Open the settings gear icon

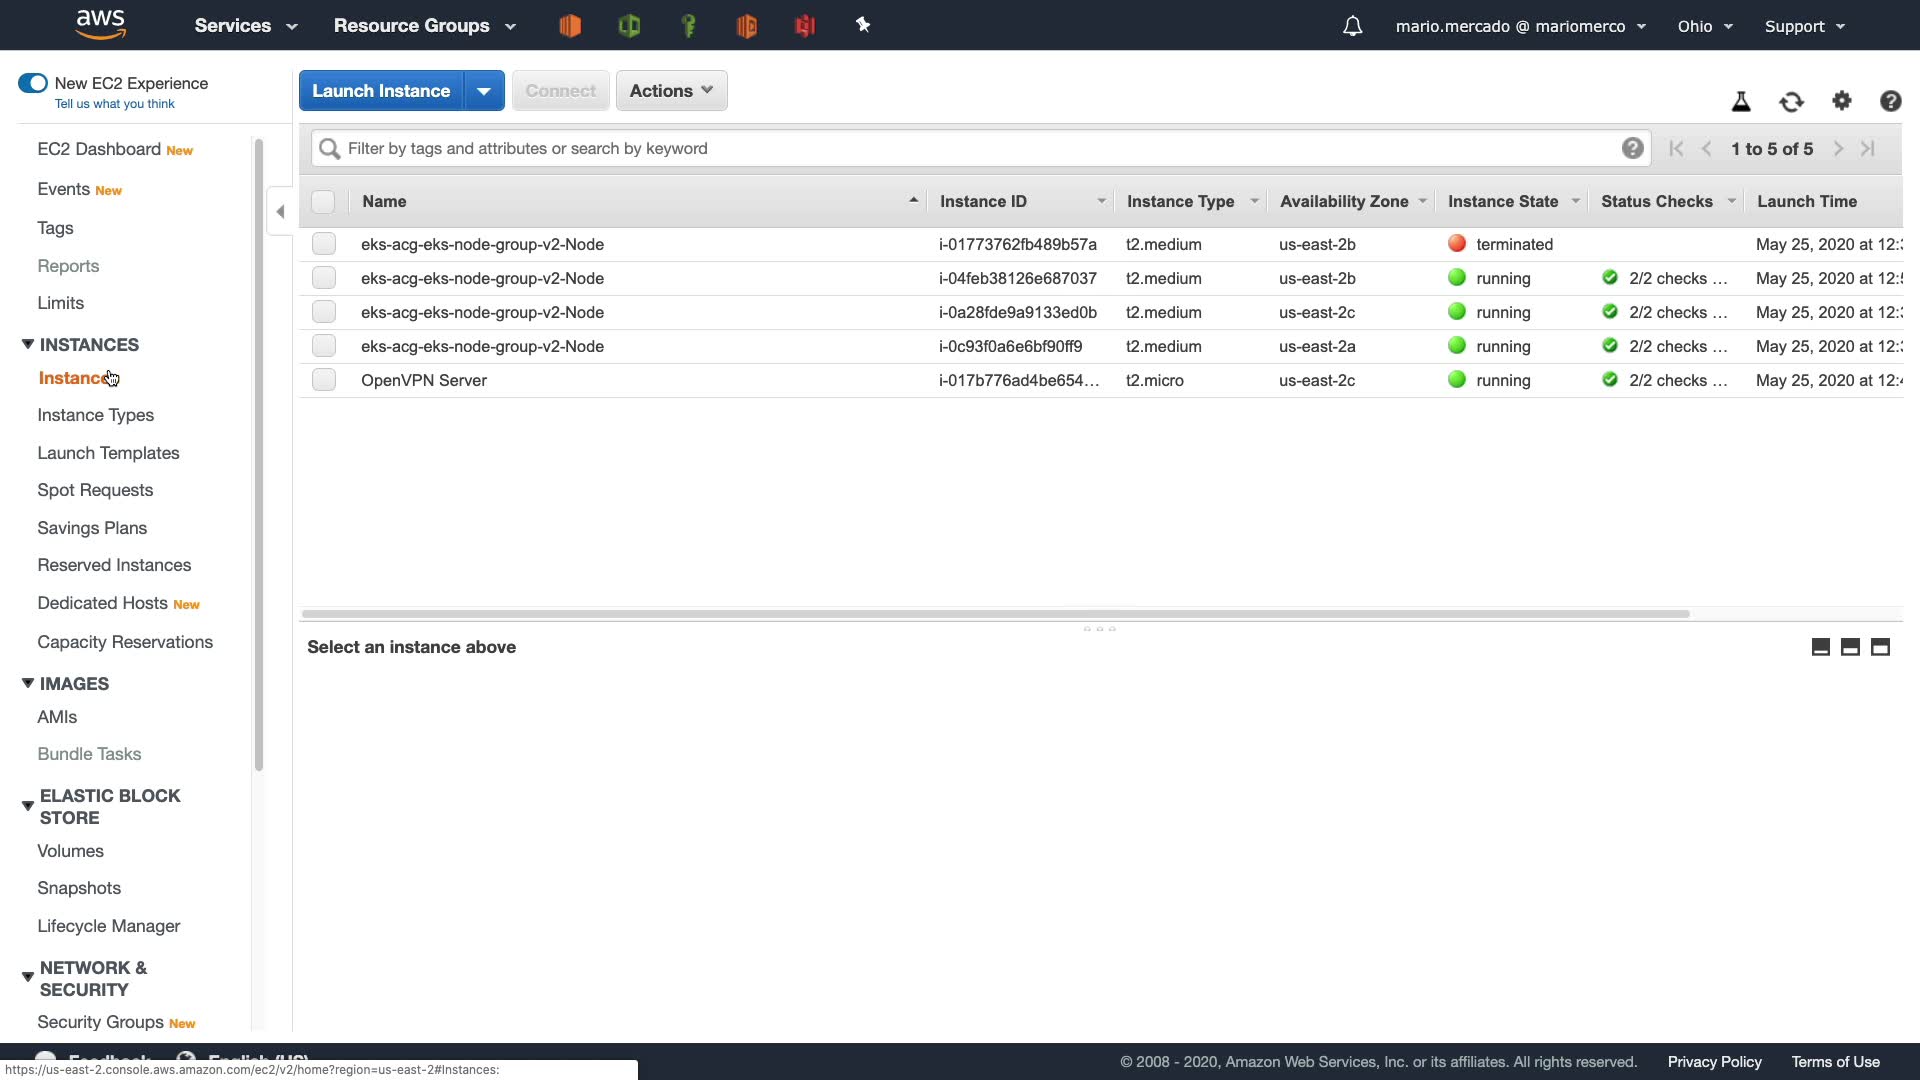pos(1841,101)
